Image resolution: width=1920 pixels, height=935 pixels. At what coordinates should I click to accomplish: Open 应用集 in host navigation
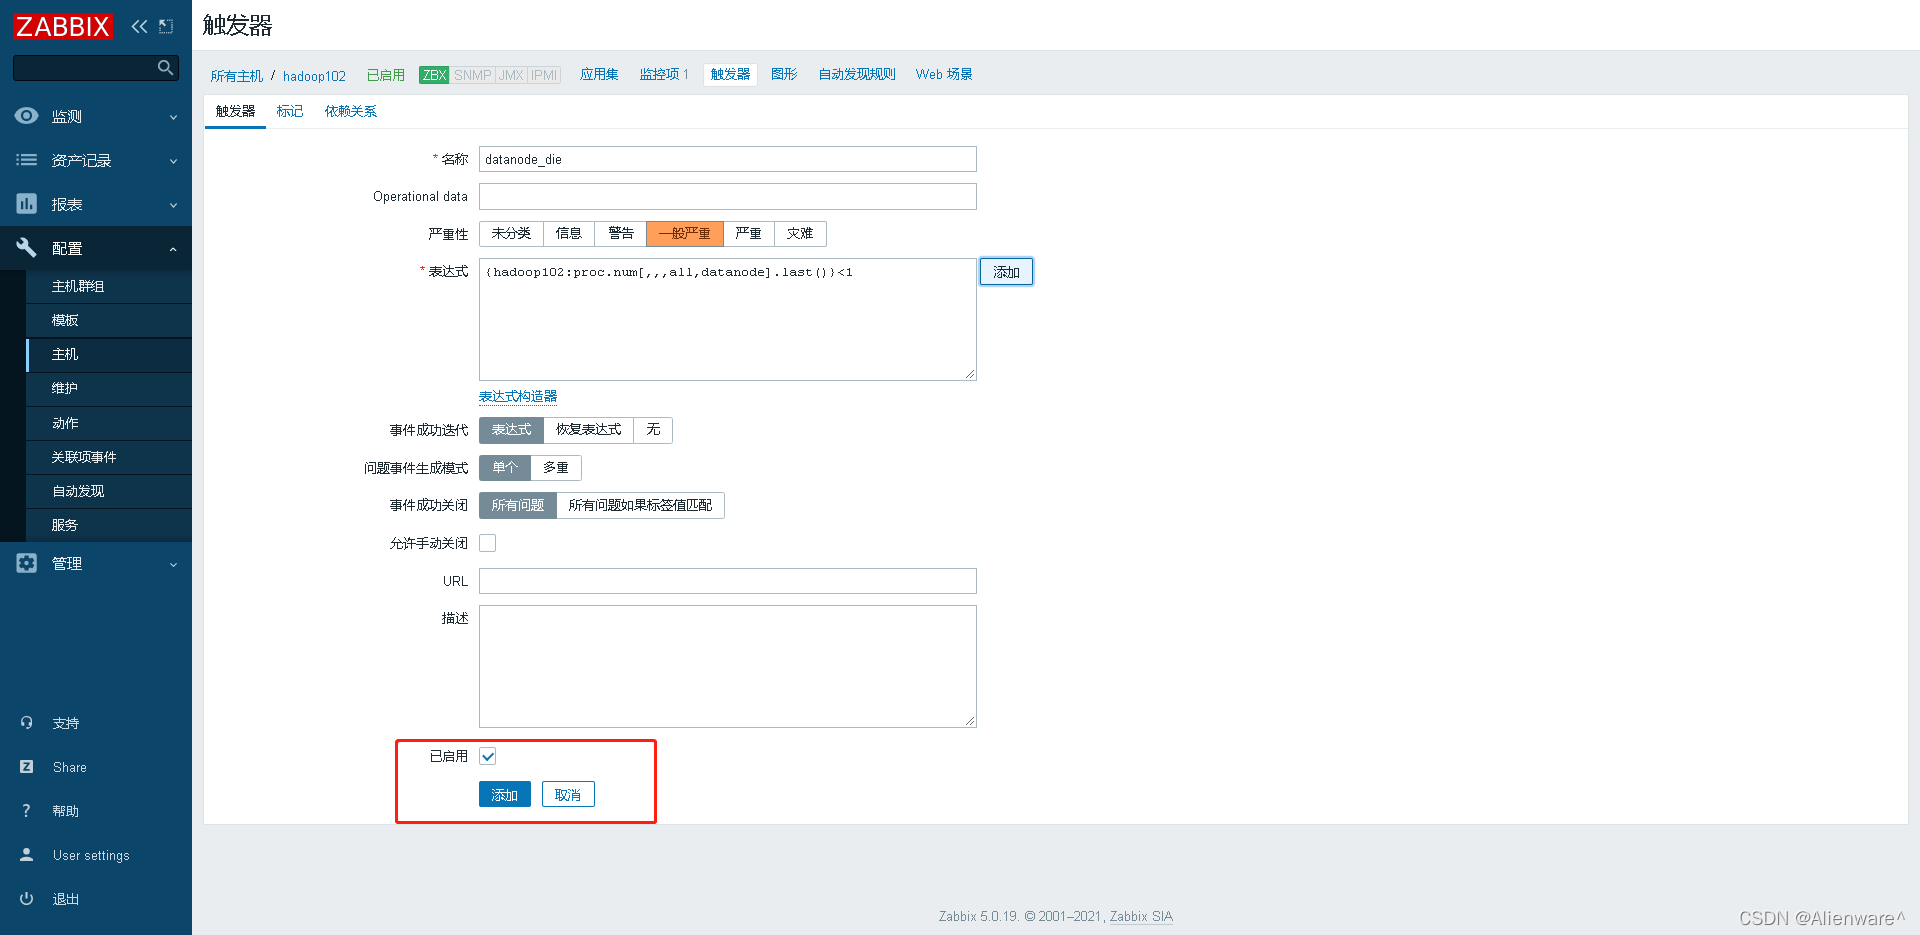tap(599, 75)
